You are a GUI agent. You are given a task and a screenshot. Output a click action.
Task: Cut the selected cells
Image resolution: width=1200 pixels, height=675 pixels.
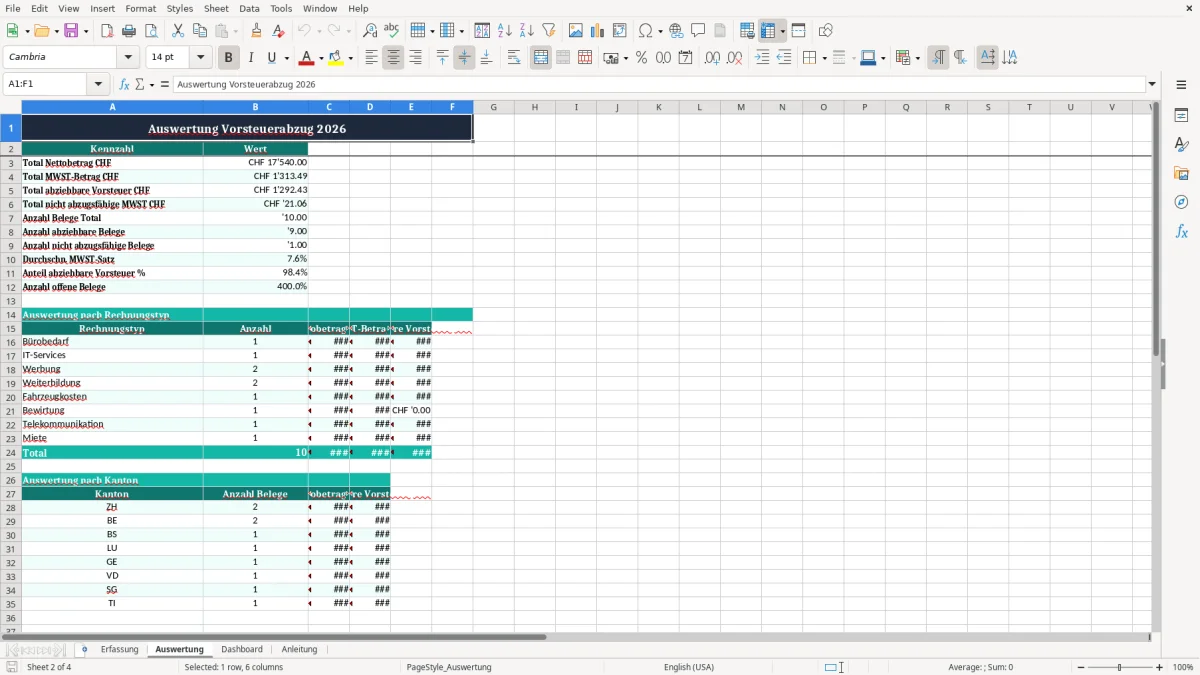coord(178,31)
